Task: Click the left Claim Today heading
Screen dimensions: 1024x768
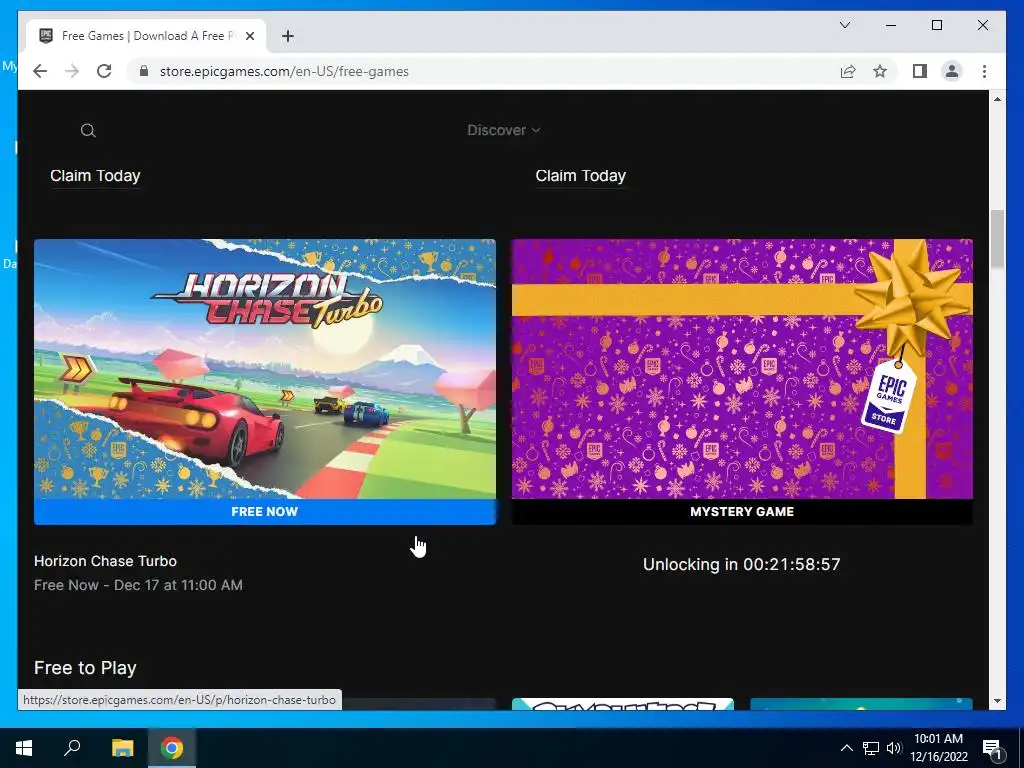Action: [95, 176]
